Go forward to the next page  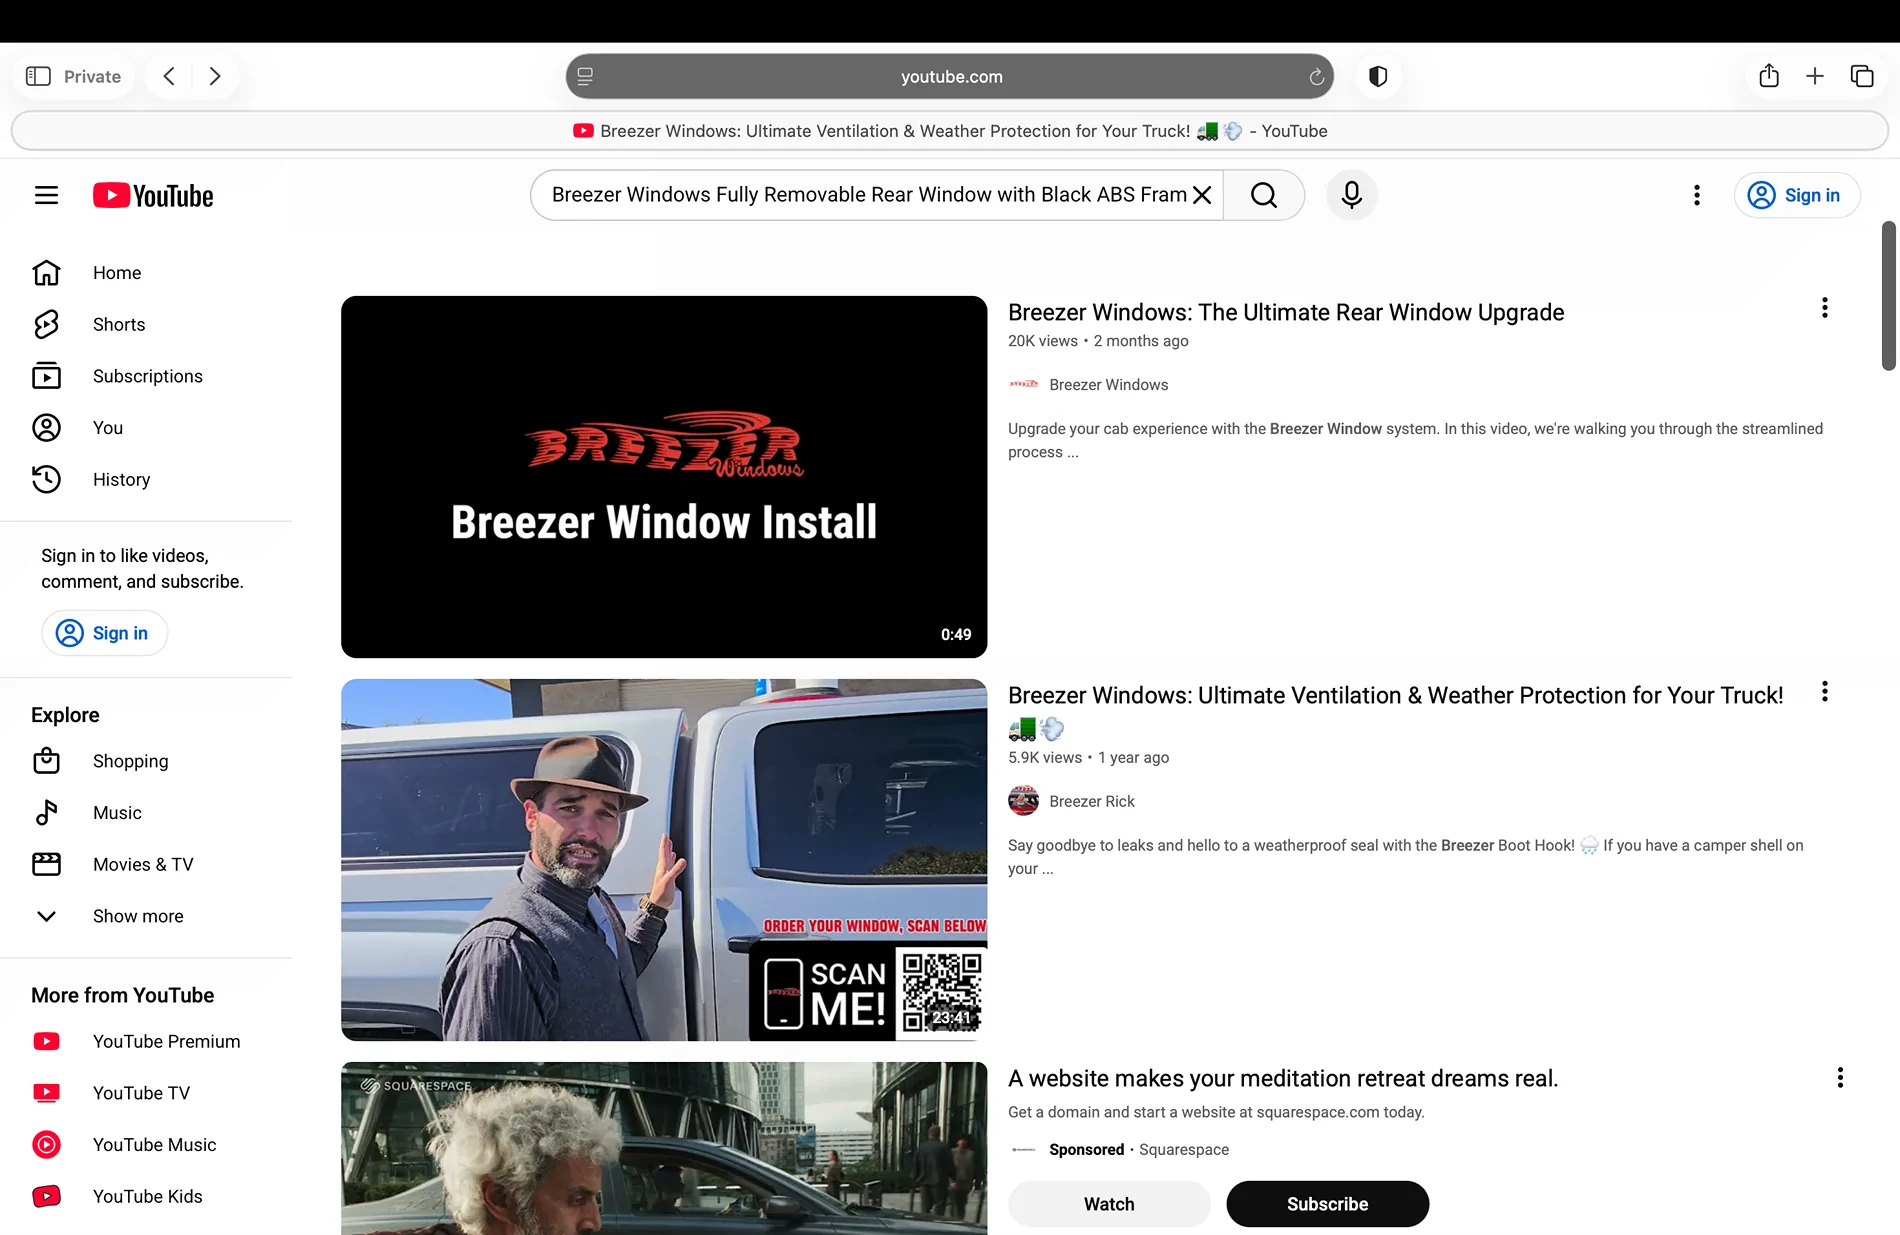[214, 76]
